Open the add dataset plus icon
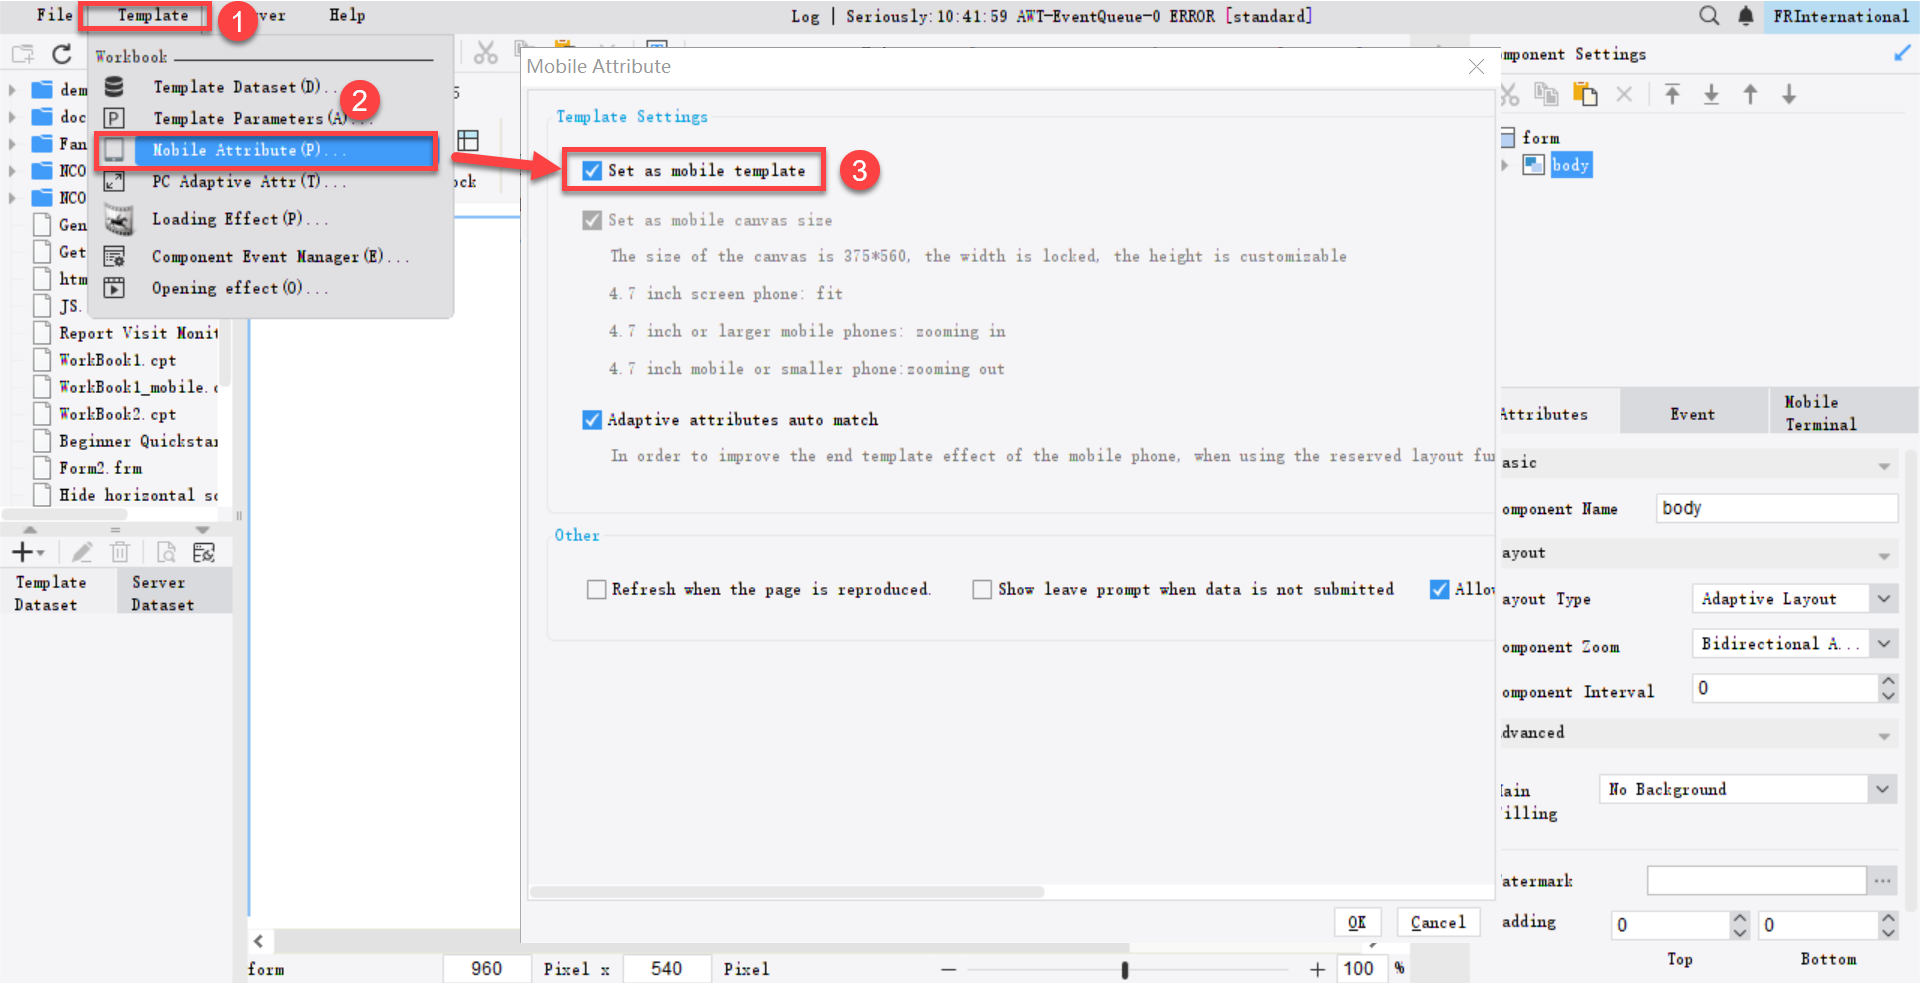 point(22,551)
